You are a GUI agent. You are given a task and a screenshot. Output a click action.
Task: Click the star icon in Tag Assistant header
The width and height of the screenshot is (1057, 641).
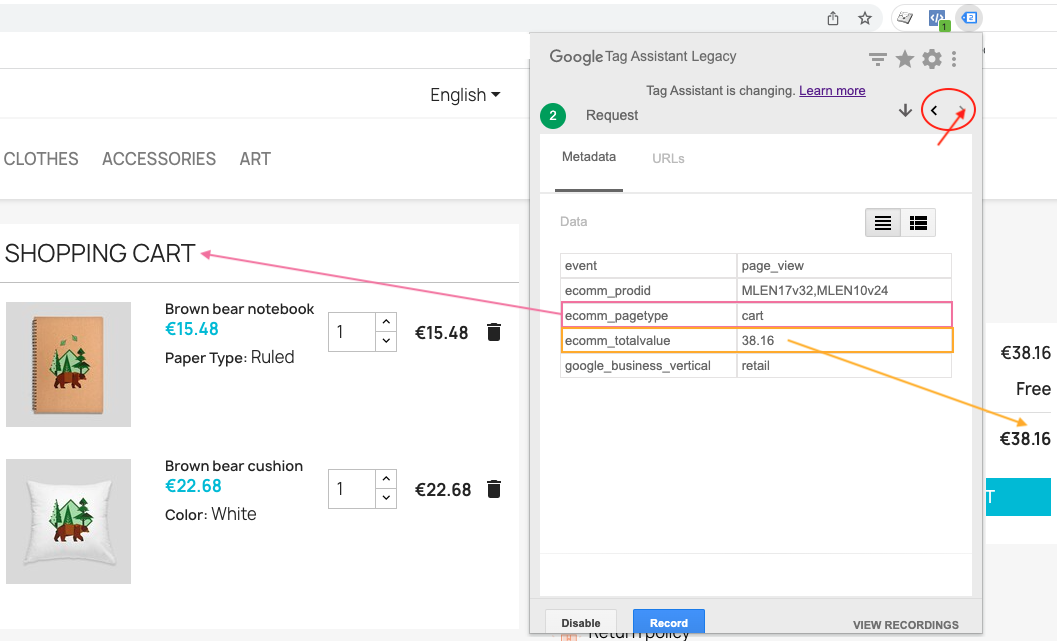[905, 59]
